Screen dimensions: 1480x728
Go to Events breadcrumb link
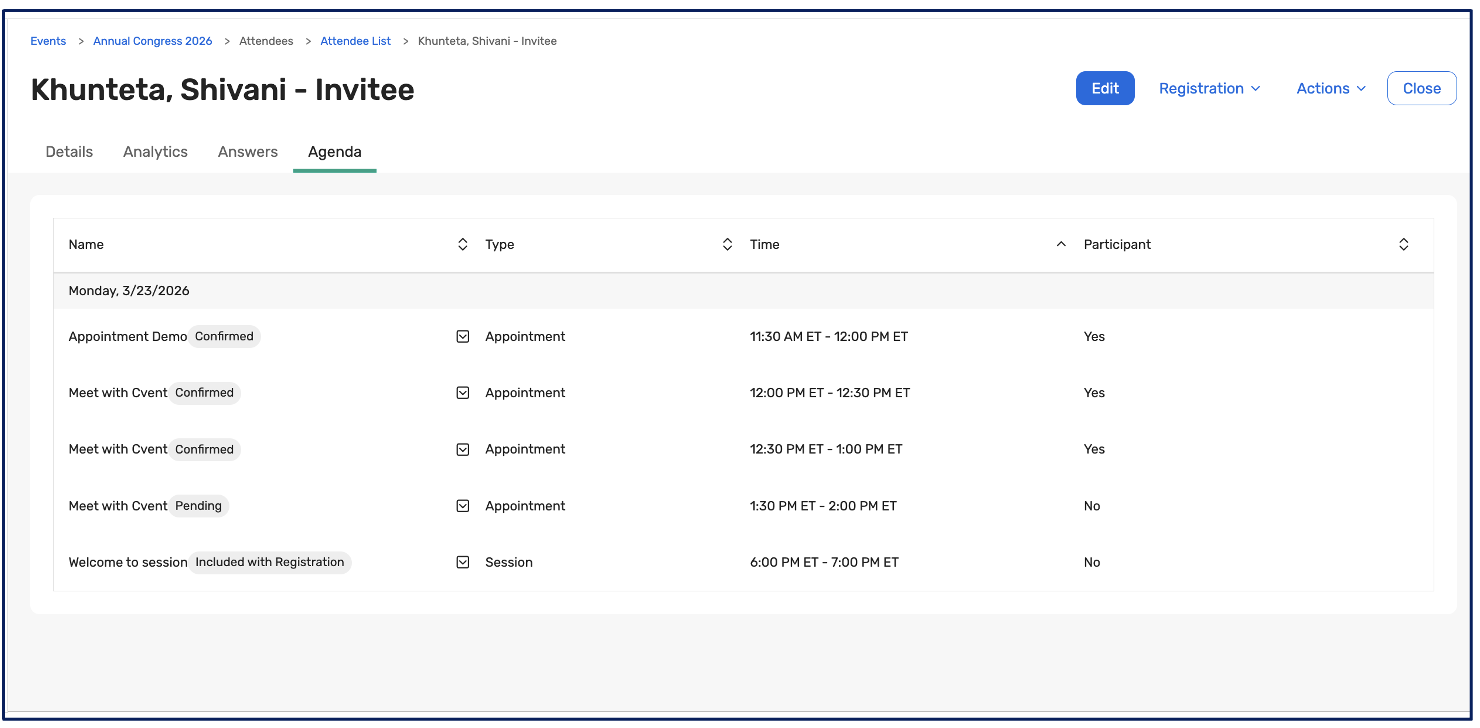pos(48,41)
